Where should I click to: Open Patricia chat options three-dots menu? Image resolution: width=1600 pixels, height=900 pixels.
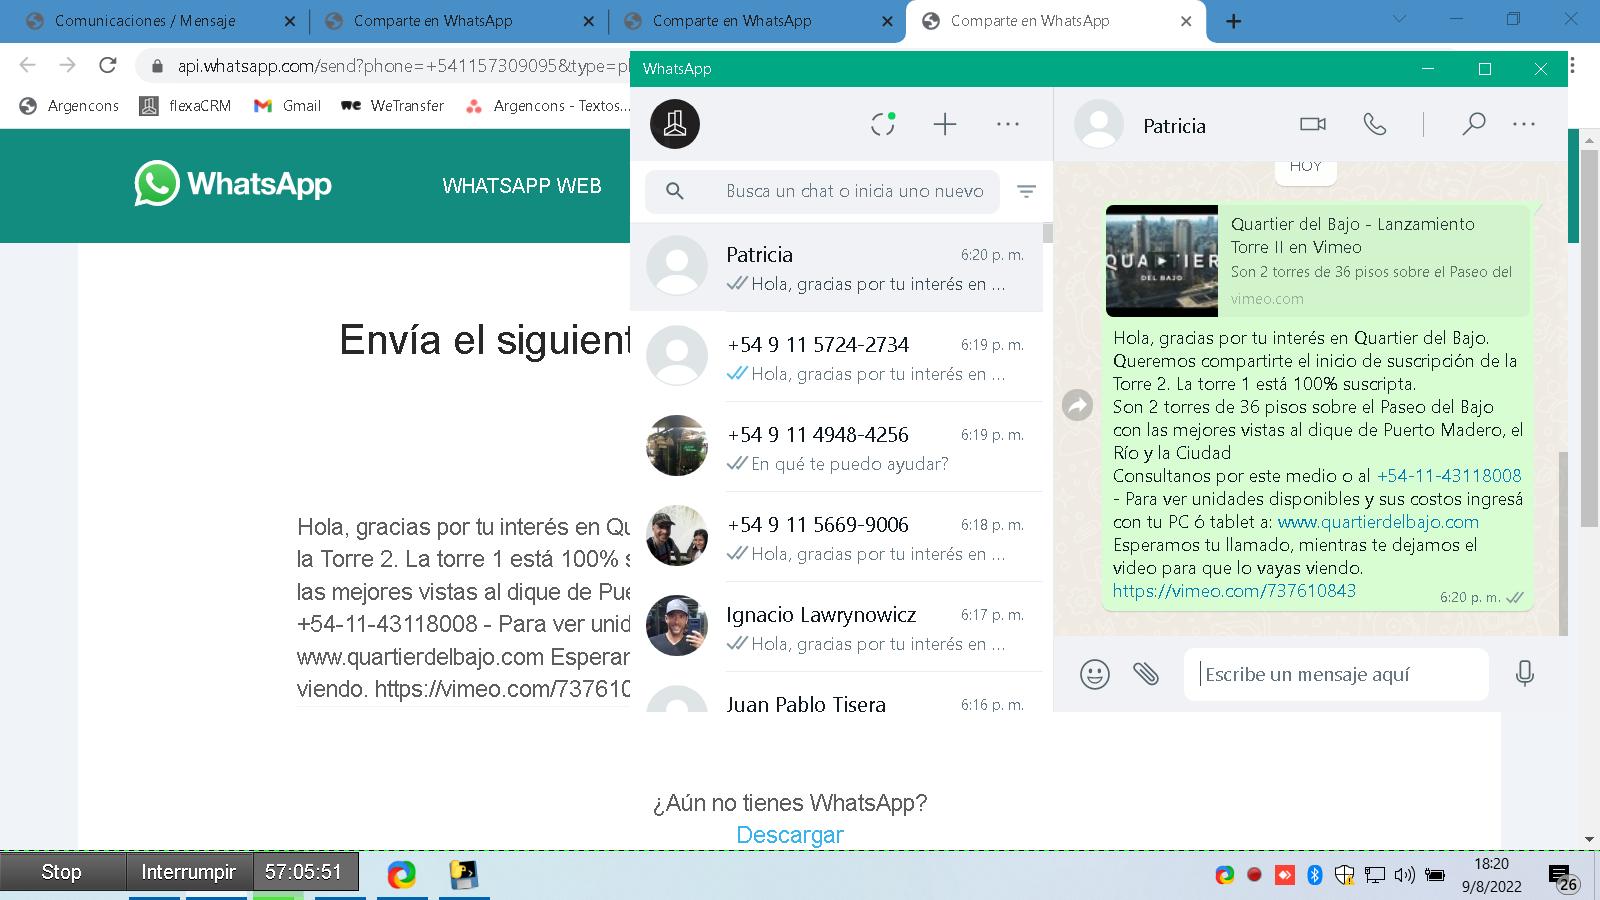1524,124
